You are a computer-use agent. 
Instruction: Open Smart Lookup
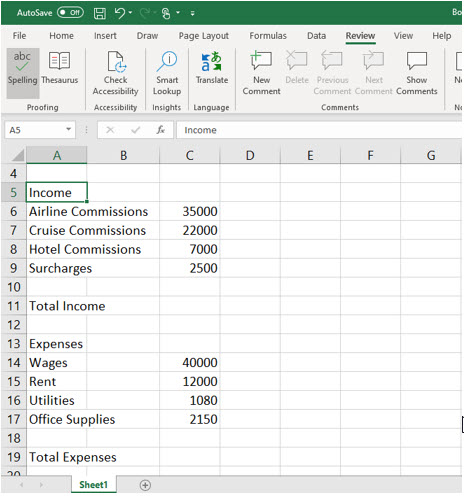point(167,73)
